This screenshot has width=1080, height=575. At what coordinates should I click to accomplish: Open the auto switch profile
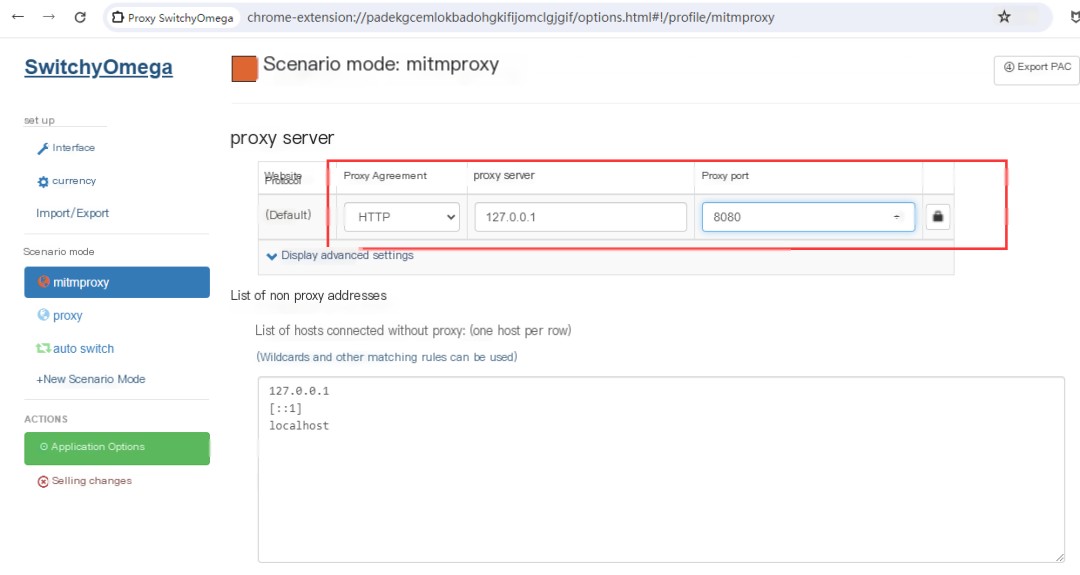tap(75, 348)
